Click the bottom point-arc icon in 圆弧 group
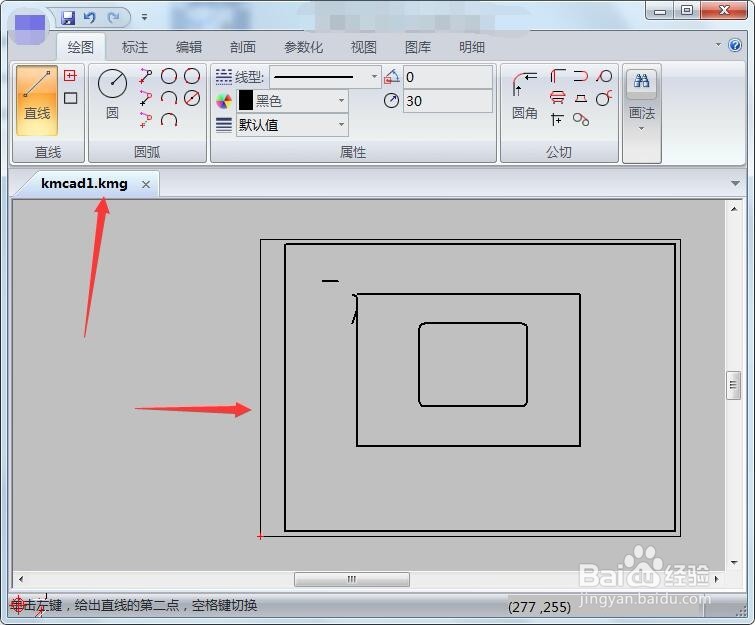The image size is (755, 625). [145, 120]
